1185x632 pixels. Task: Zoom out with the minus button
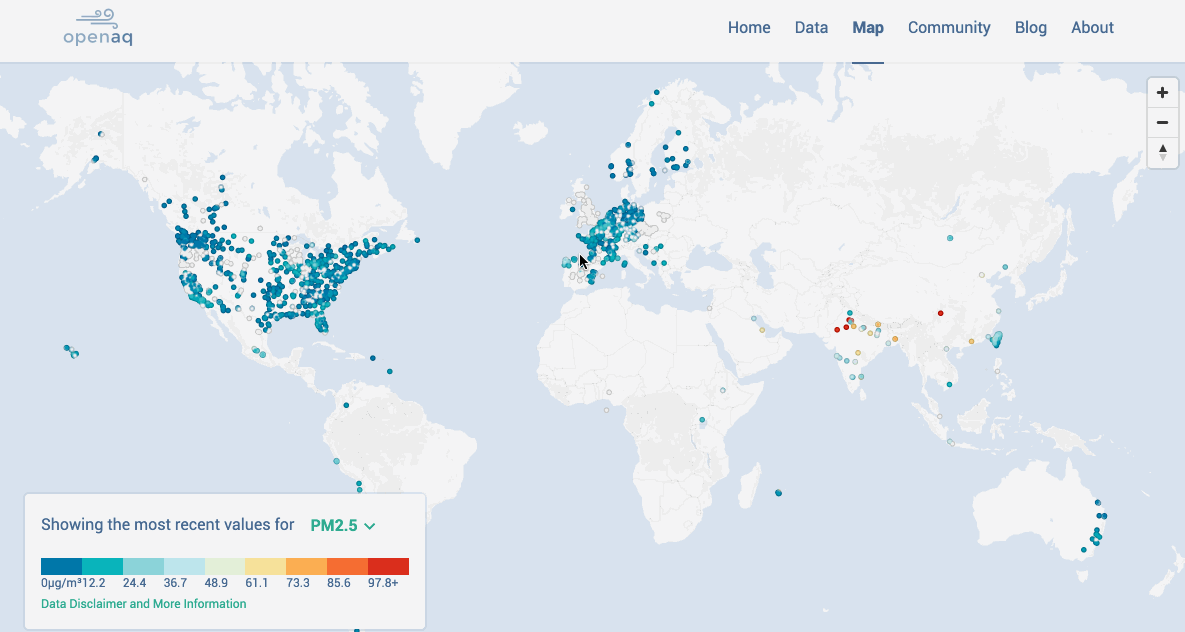pyautogui.click(x=1162, y=123)
